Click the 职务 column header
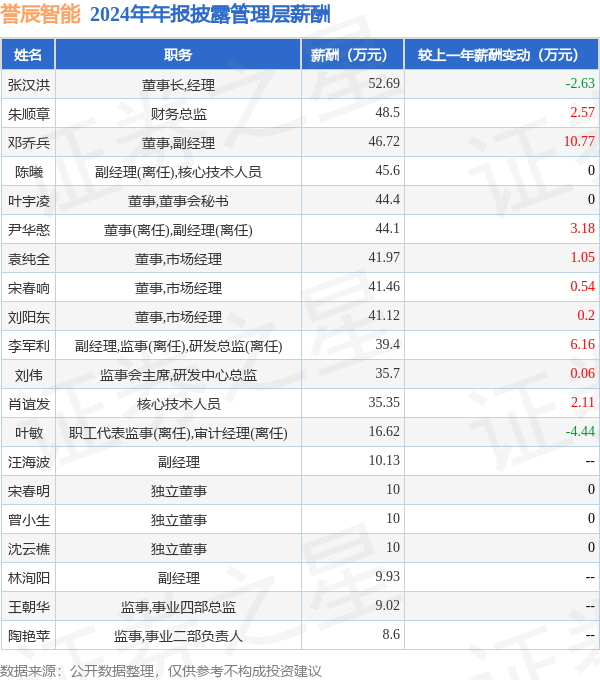Screen dimensions: 600x680 [178, 55]
